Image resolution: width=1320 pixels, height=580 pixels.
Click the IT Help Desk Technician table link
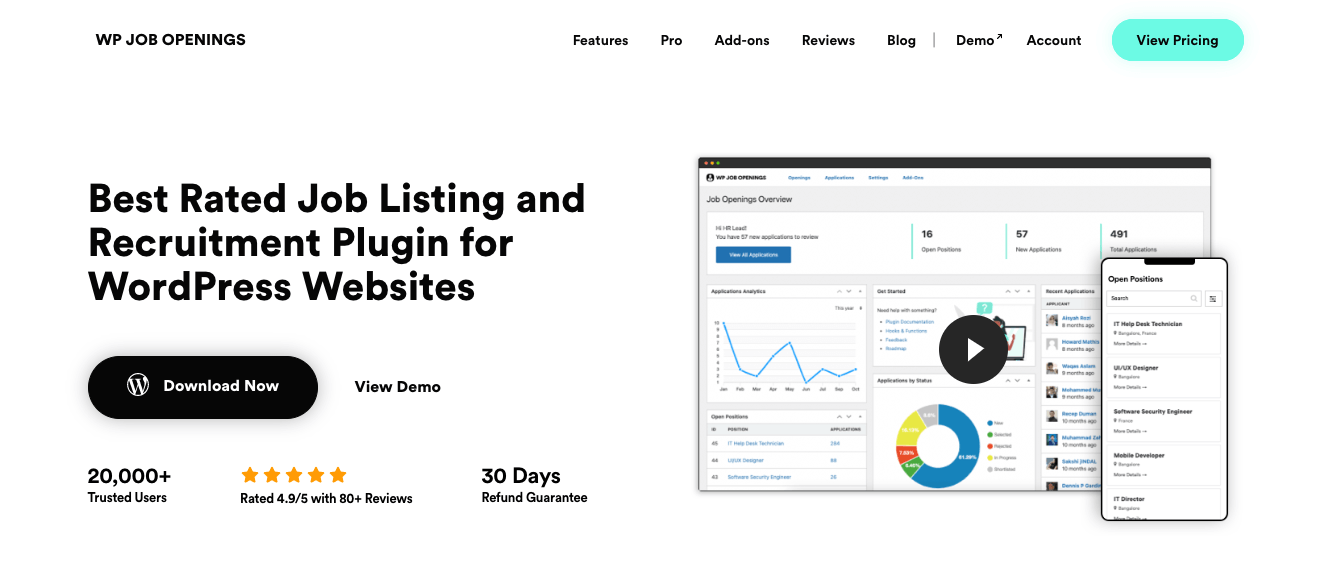(756, 443)
